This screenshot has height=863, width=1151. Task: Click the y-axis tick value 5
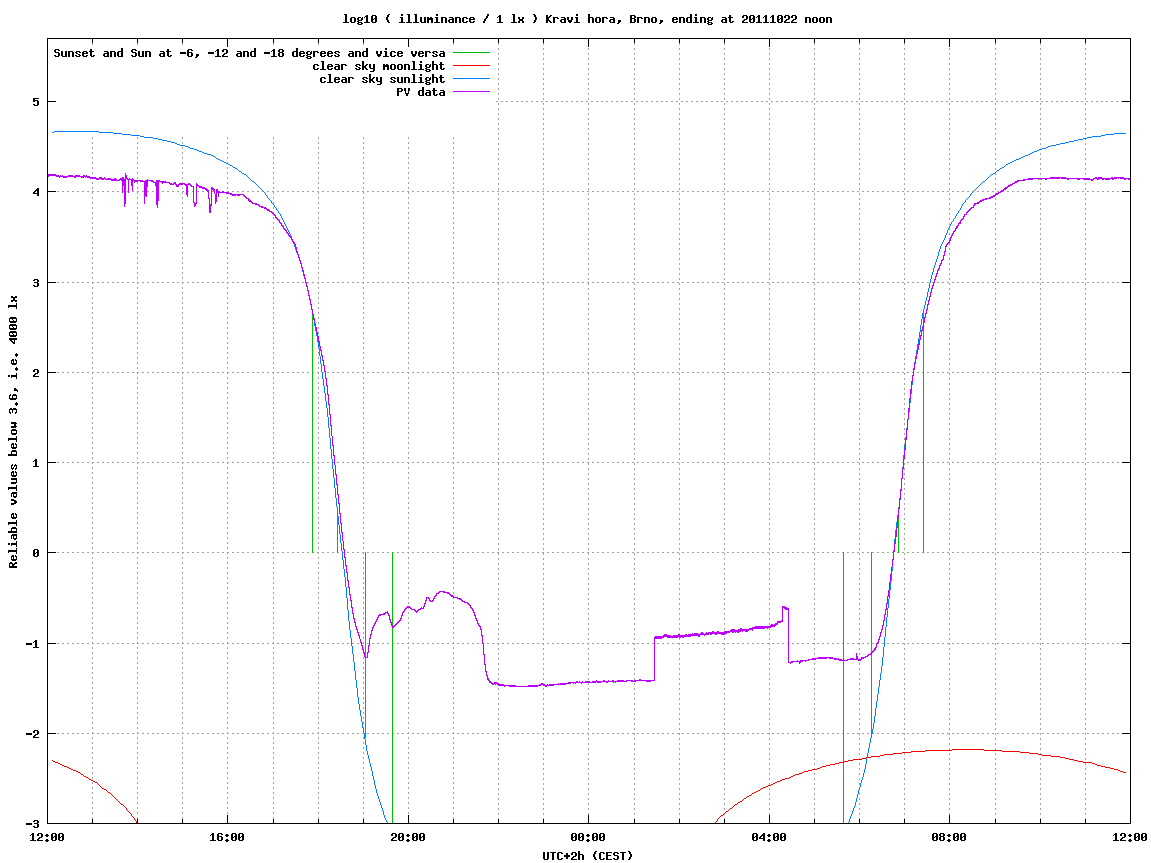[x=36, y=102]
